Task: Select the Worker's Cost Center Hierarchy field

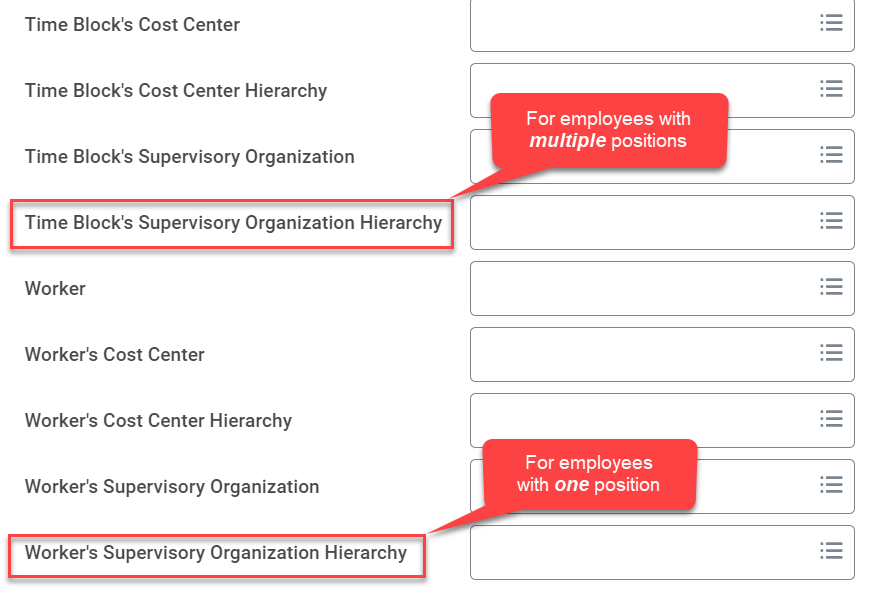Action: tap(640, 420)
